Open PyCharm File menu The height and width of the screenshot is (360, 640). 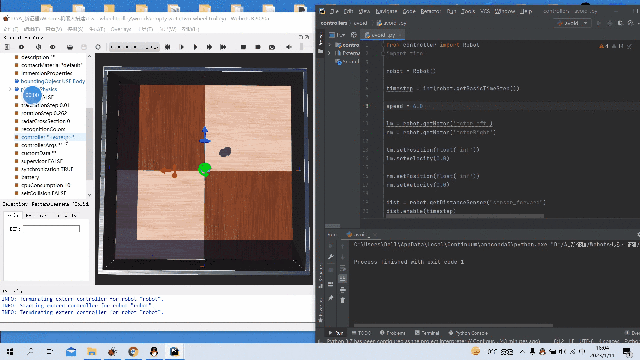pyautogui.click(x=334, y=11)
